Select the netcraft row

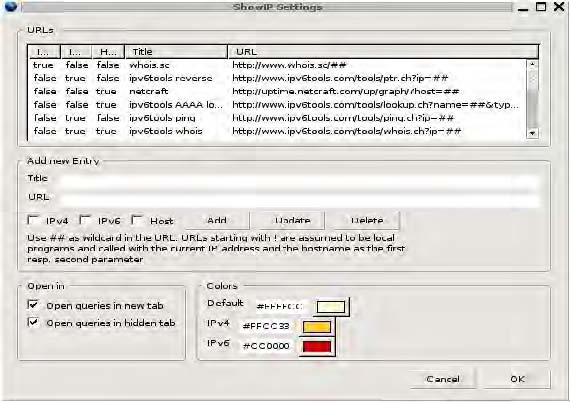pos(277,91)
